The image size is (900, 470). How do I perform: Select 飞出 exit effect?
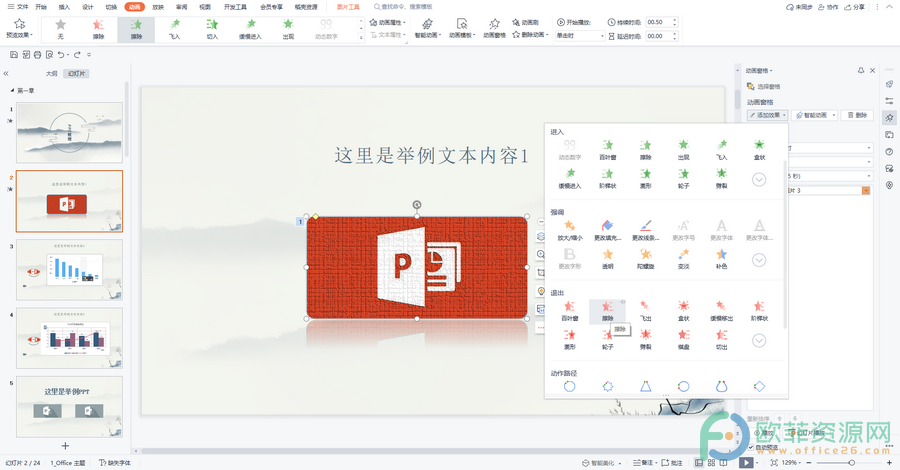(x=645, y=310)
